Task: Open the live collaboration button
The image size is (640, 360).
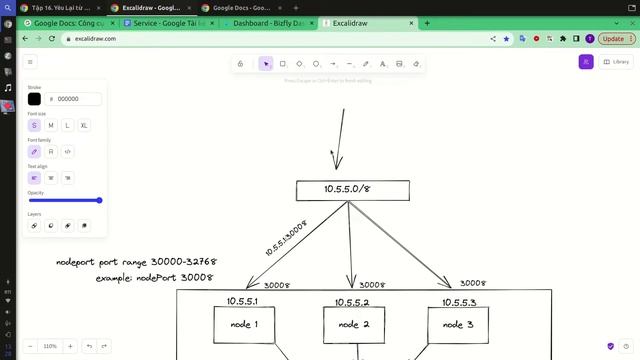Action: point(586,62)
